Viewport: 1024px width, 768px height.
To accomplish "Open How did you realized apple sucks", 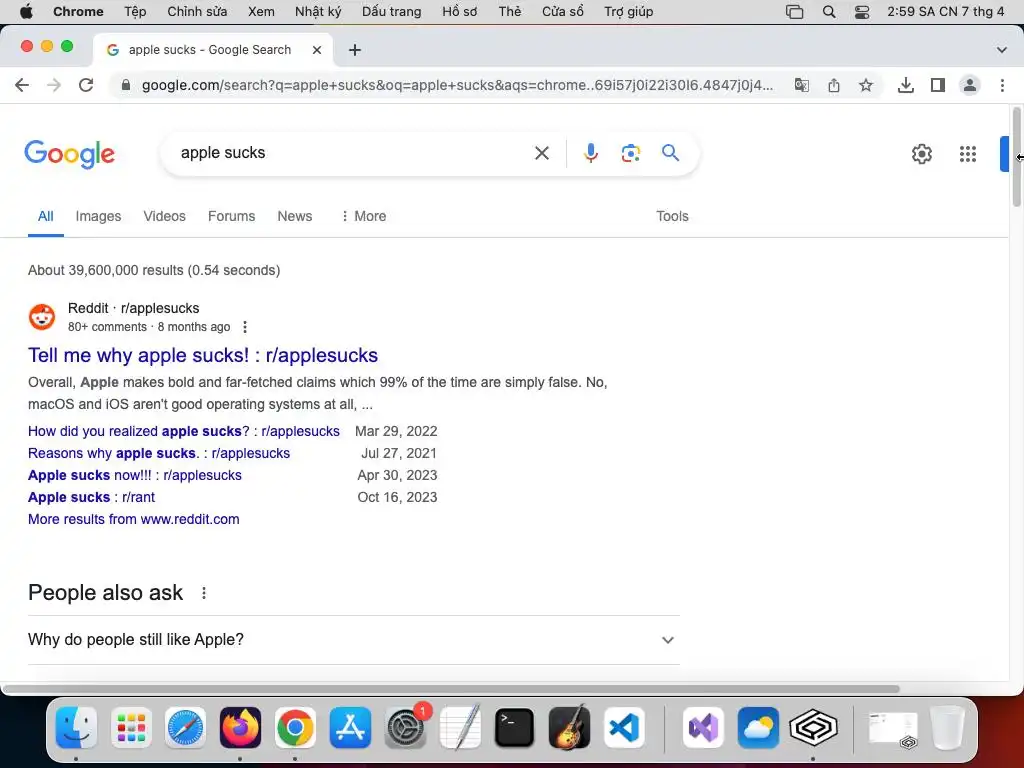I will [x=184, y=431].
